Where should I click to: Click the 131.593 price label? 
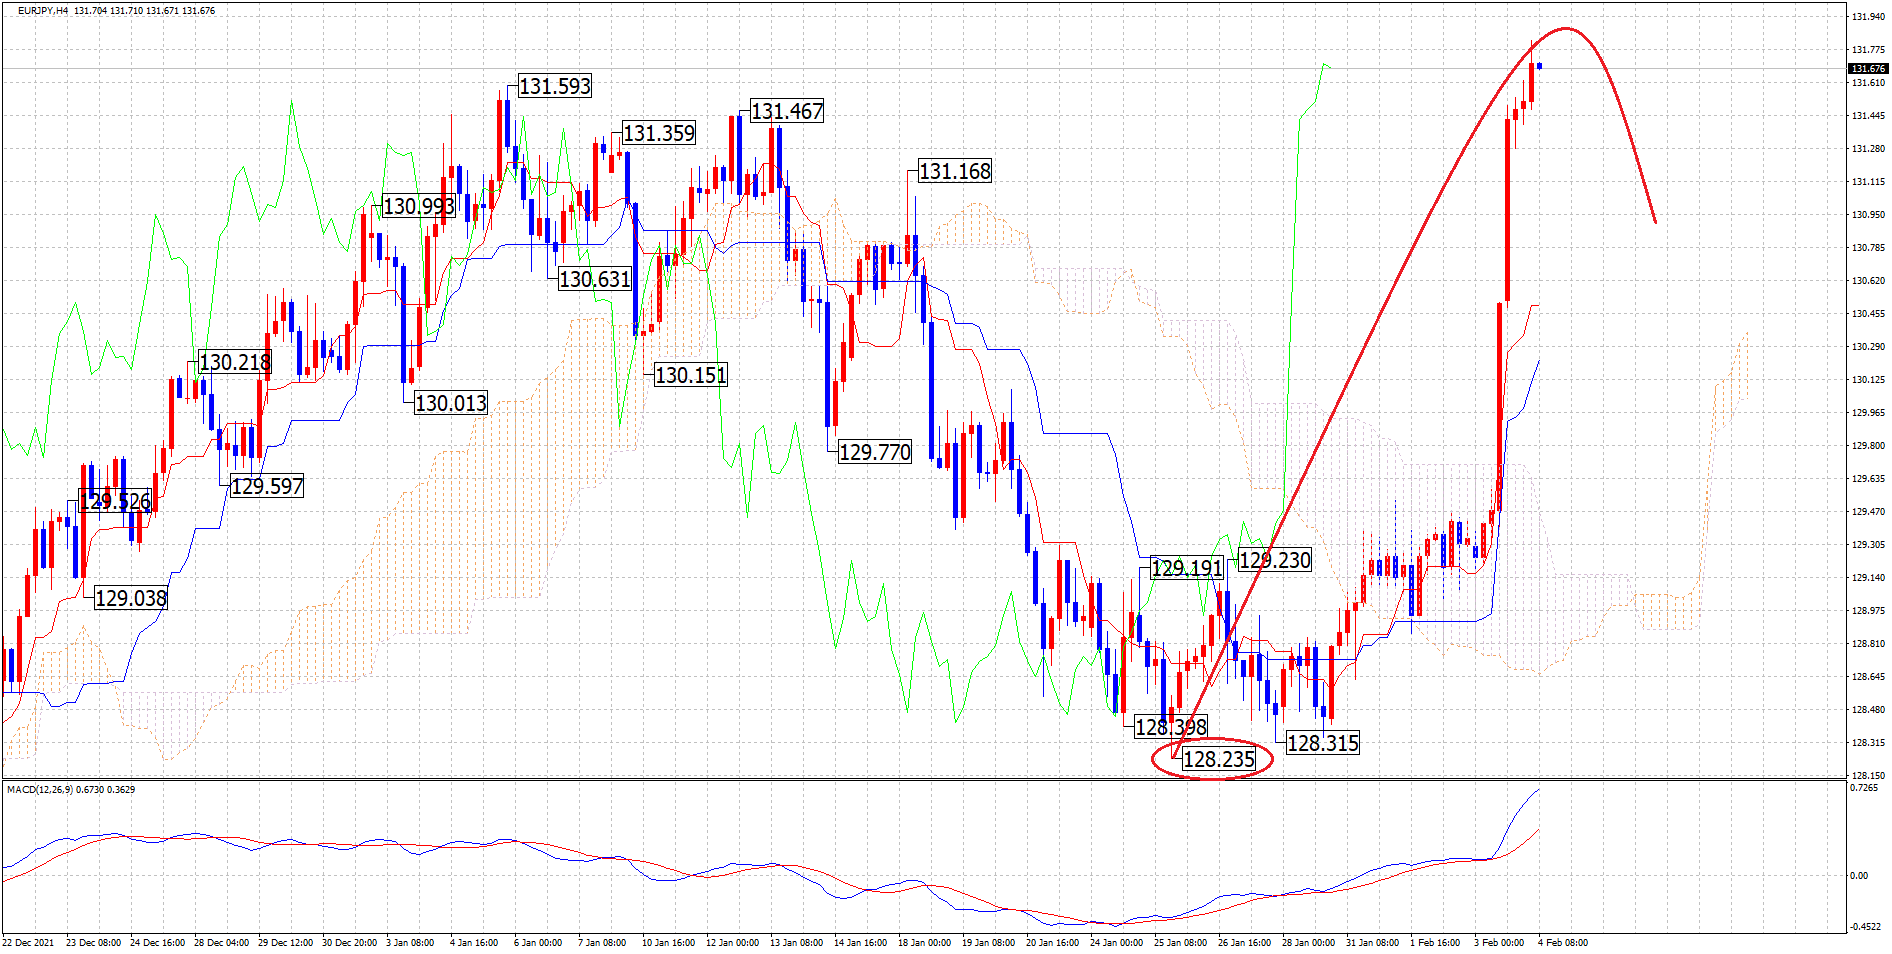click(x=555, y=86)
